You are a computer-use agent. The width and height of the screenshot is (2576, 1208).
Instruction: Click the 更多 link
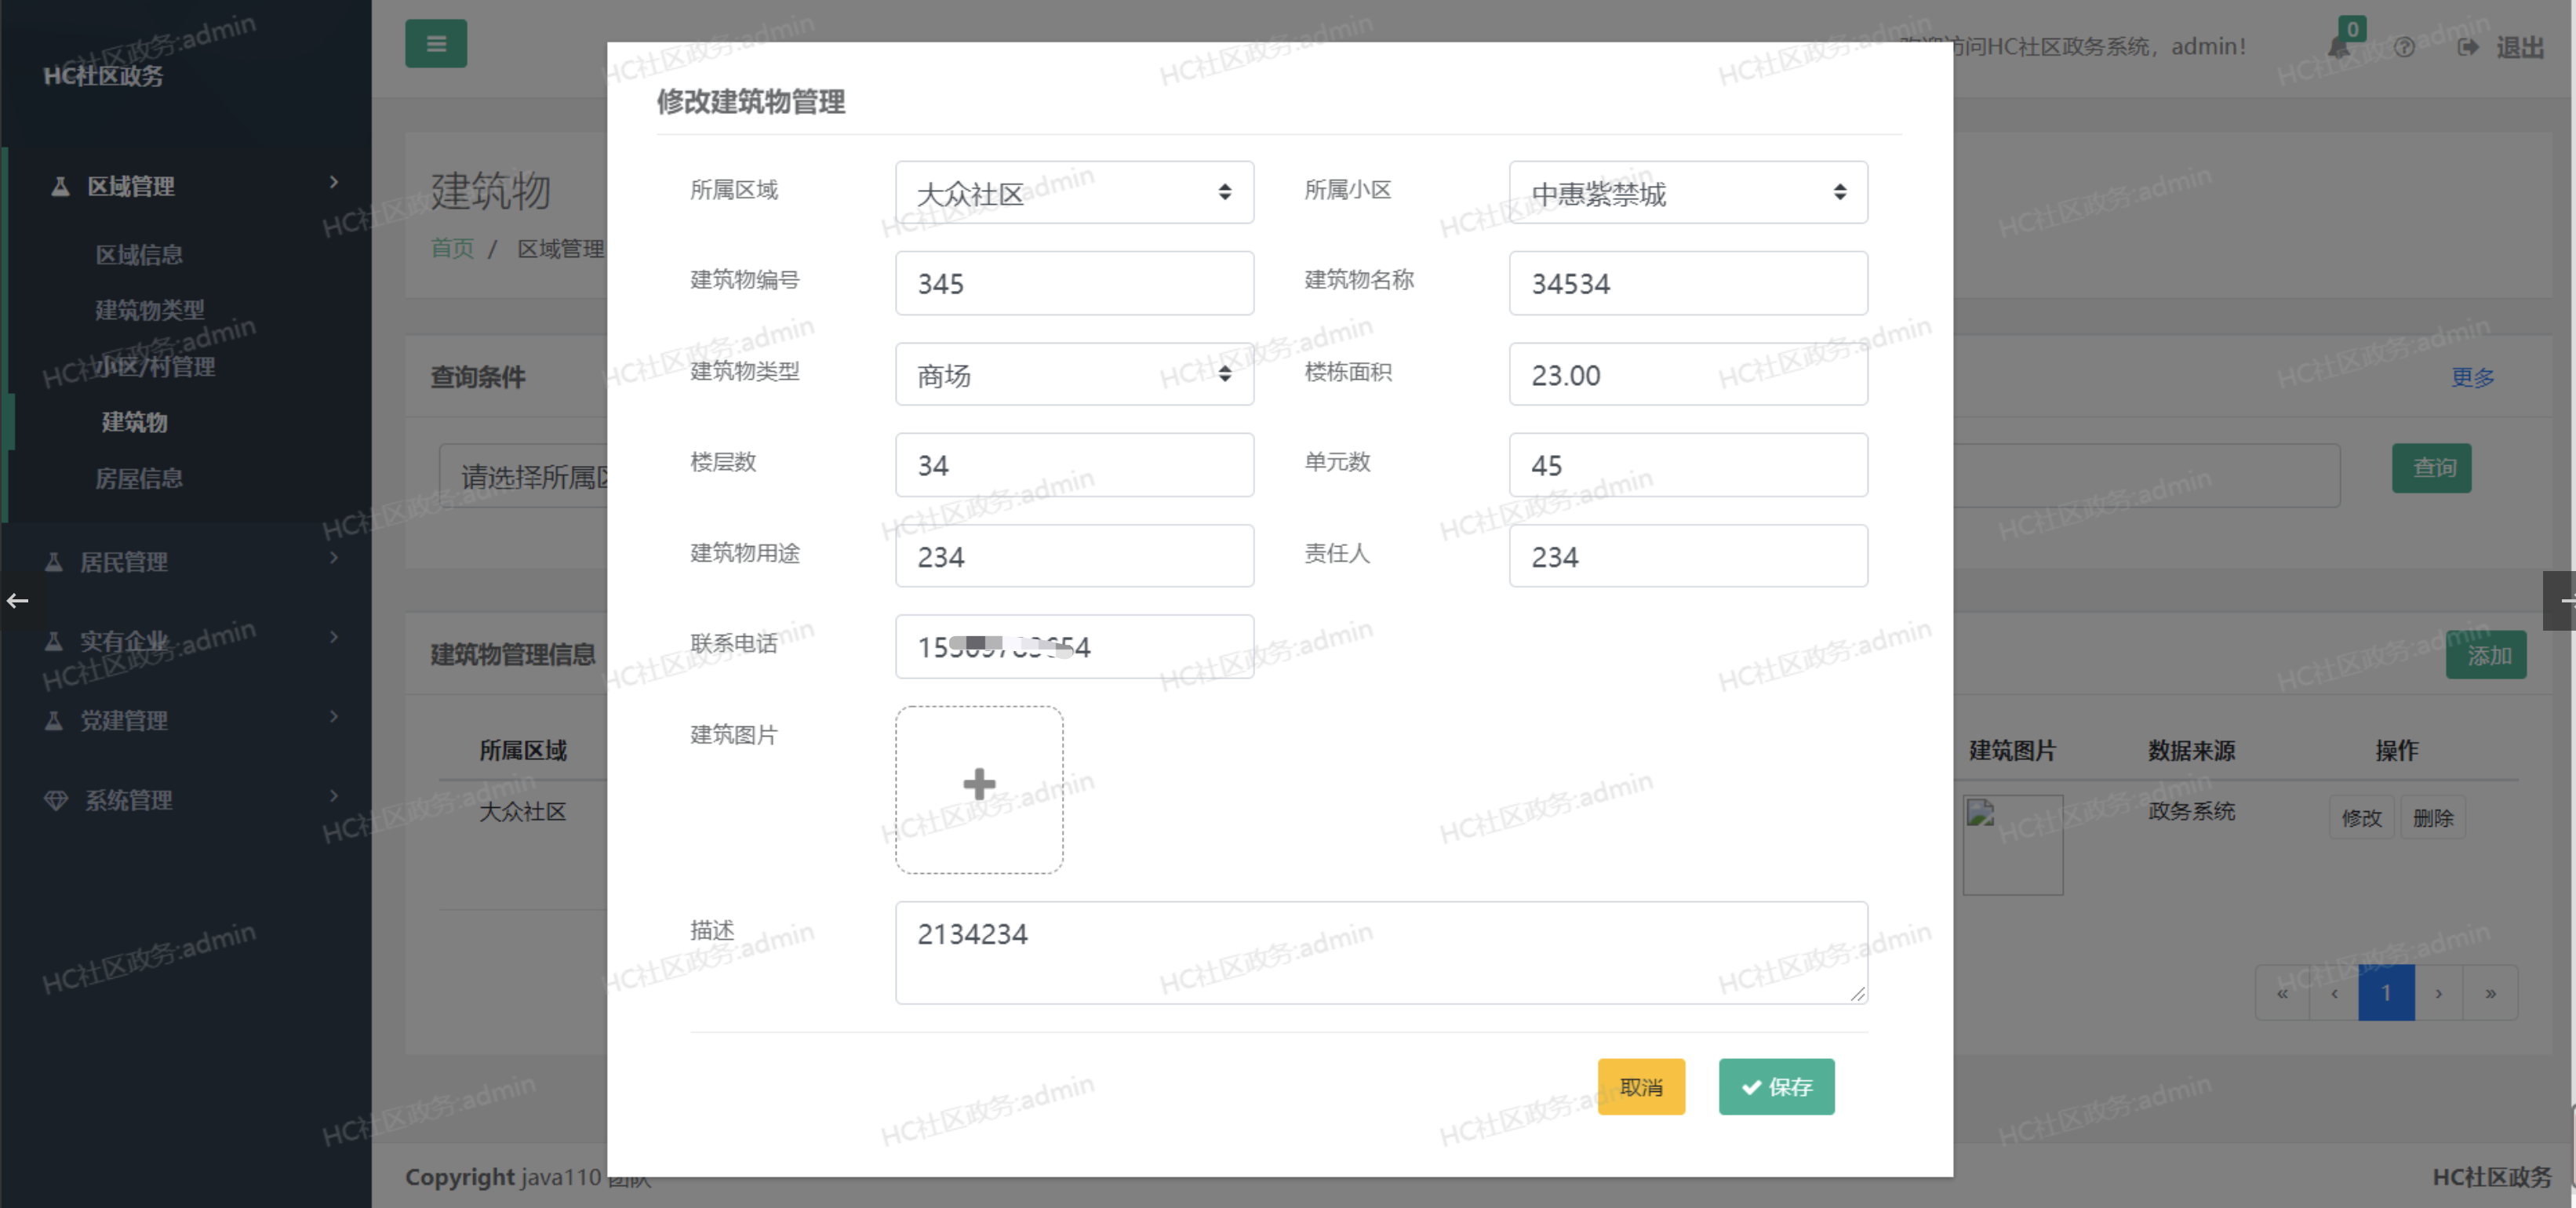[x=2473, y=377]
